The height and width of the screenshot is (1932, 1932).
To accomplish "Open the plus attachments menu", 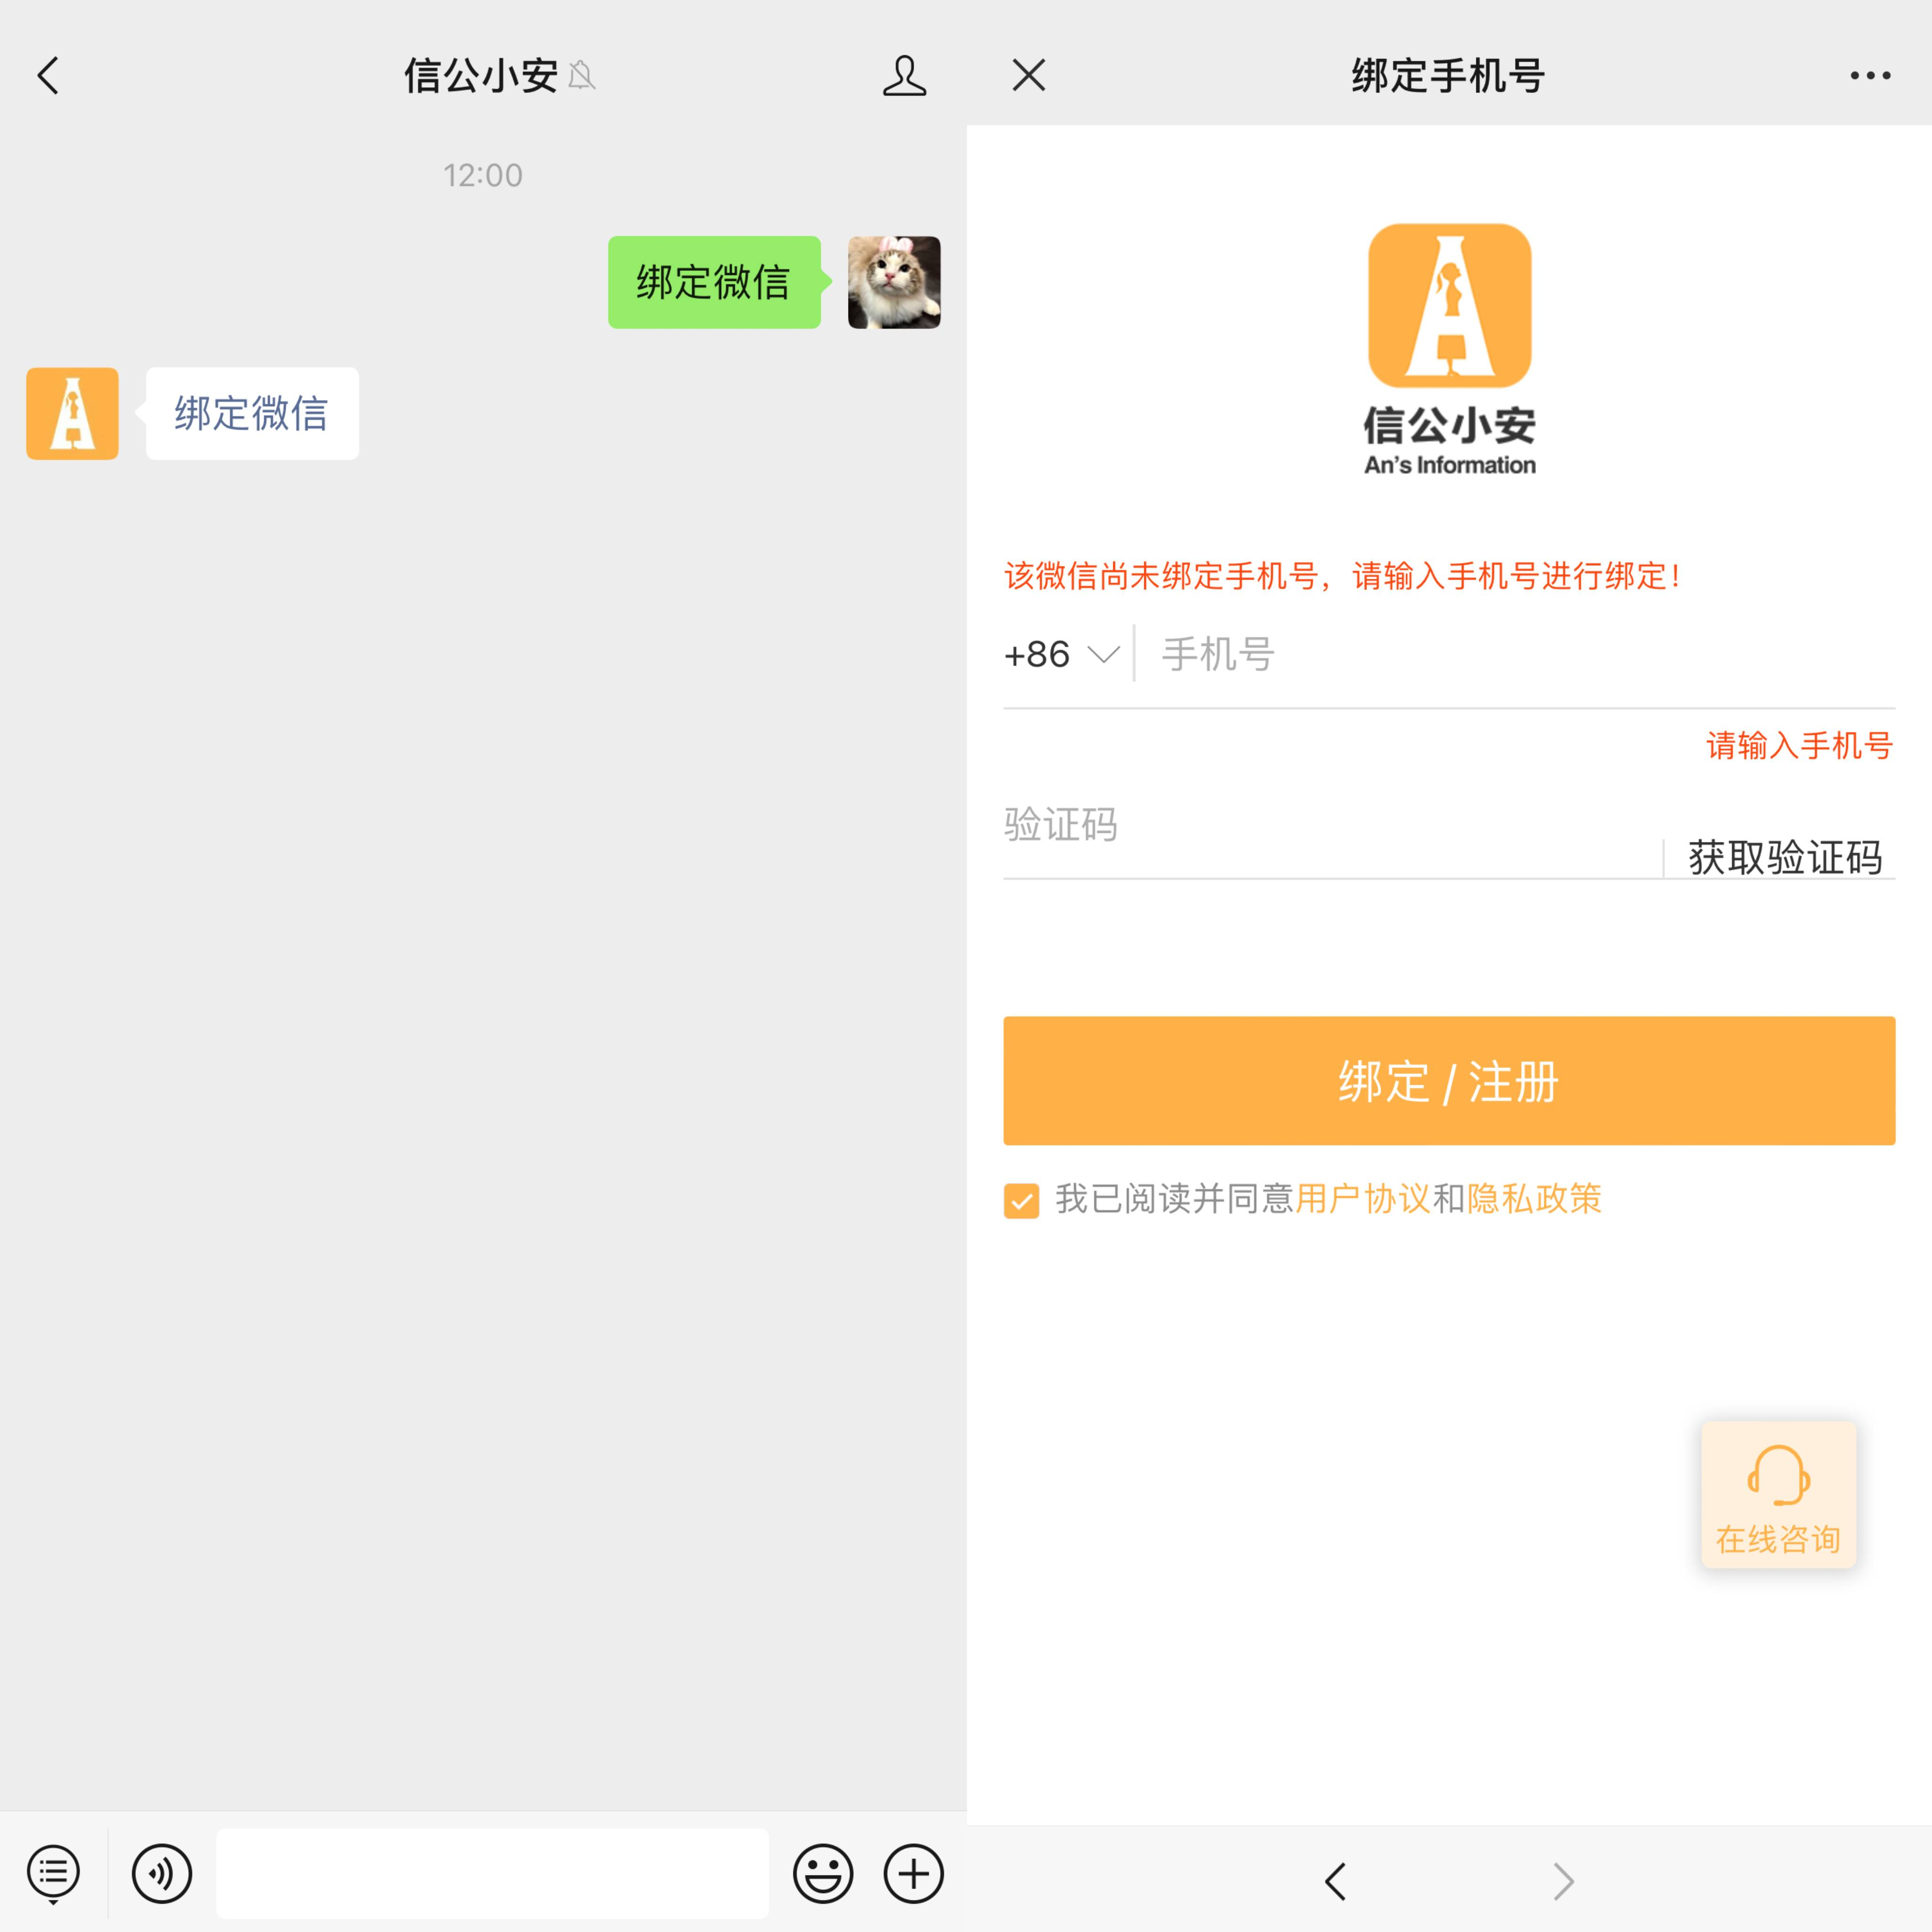I will point(914,1874).
